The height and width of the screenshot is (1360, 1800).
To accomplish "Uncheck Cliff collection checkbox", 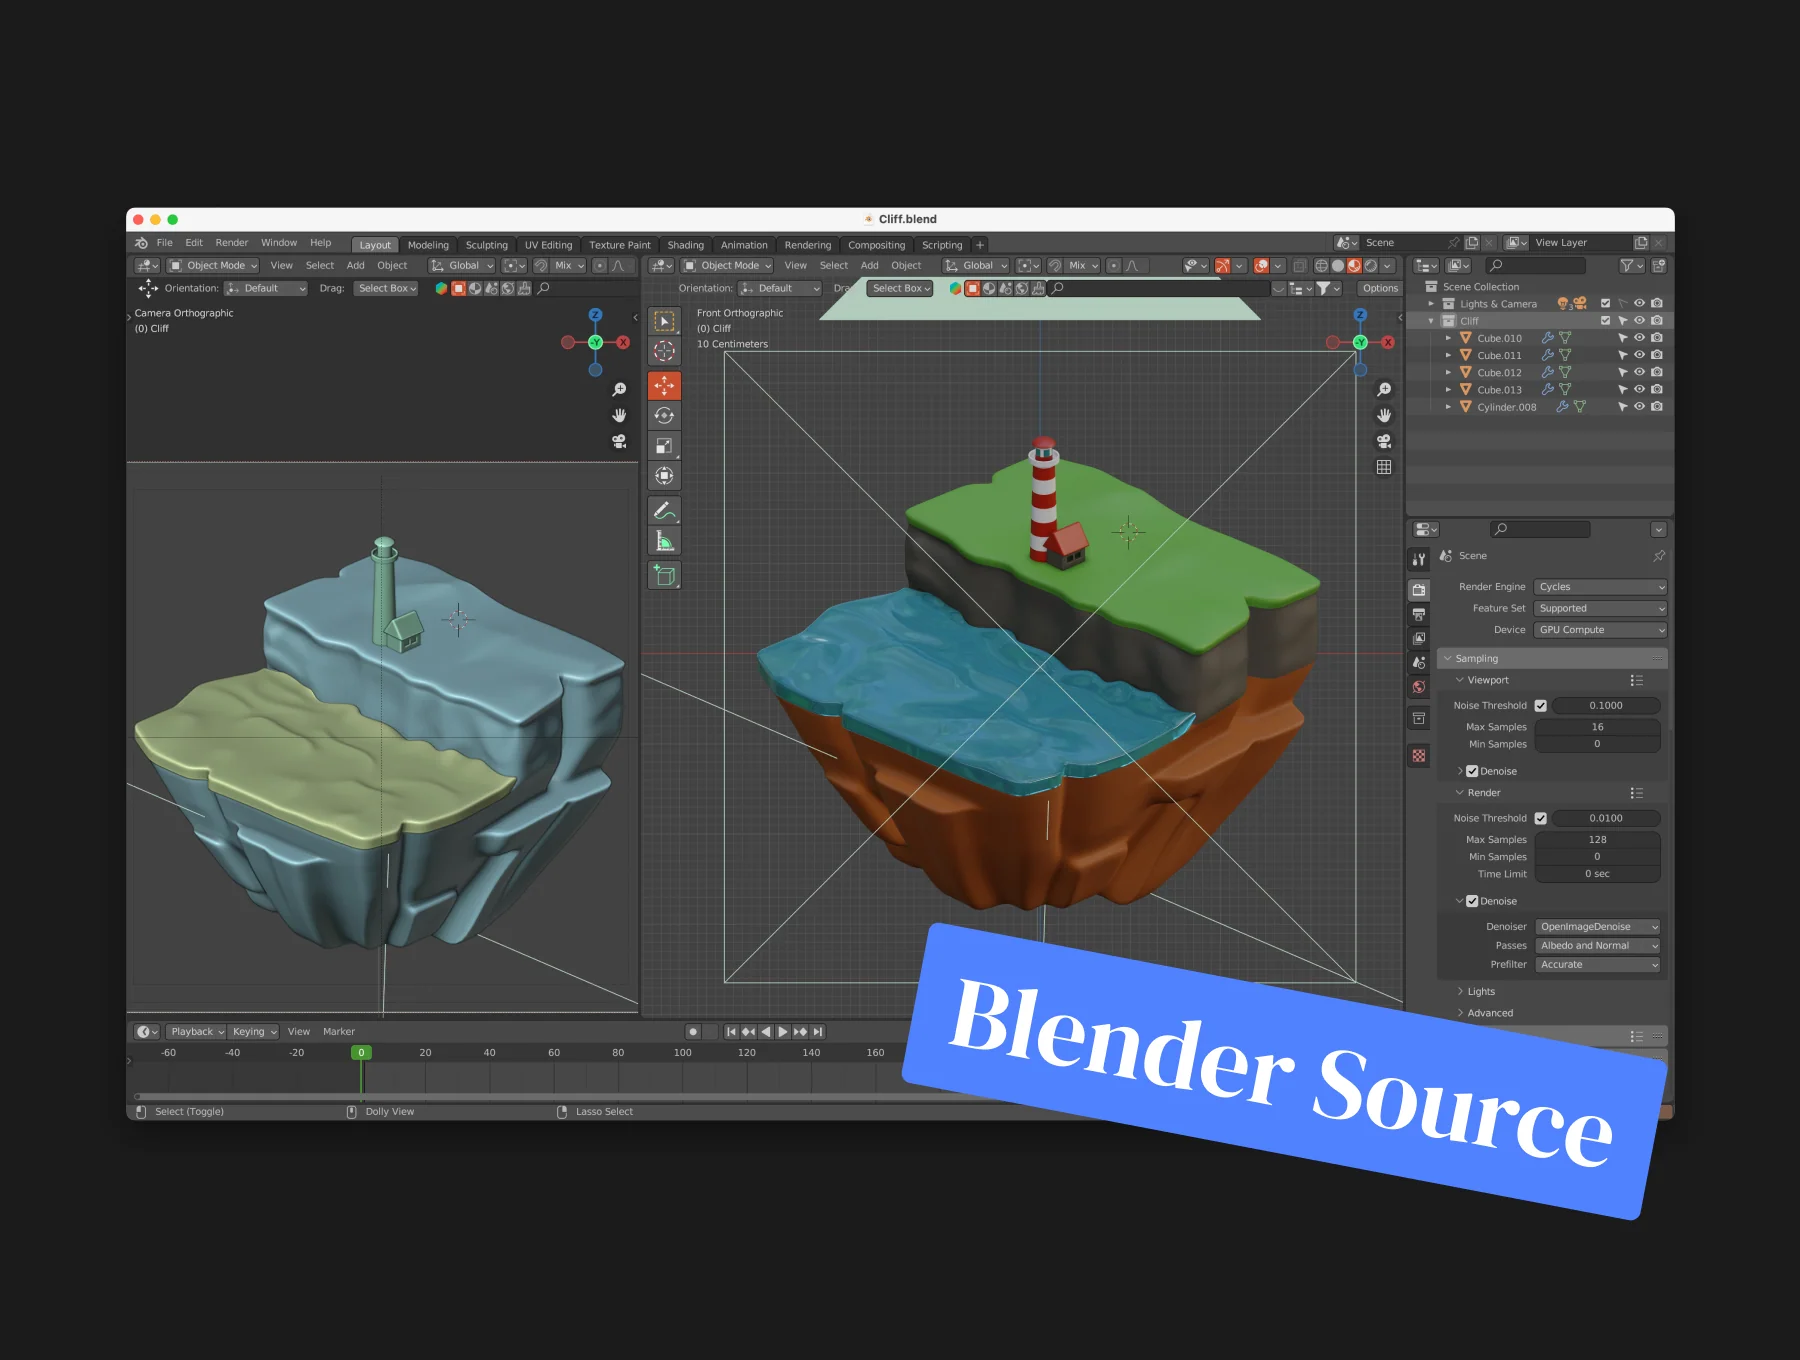I will (1605, 321).
